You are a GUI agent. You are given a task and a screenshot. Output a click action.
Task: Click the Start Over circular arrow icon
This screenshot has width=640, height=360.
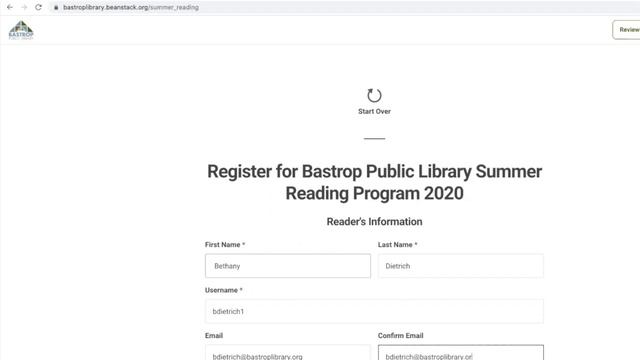[374, 95]
